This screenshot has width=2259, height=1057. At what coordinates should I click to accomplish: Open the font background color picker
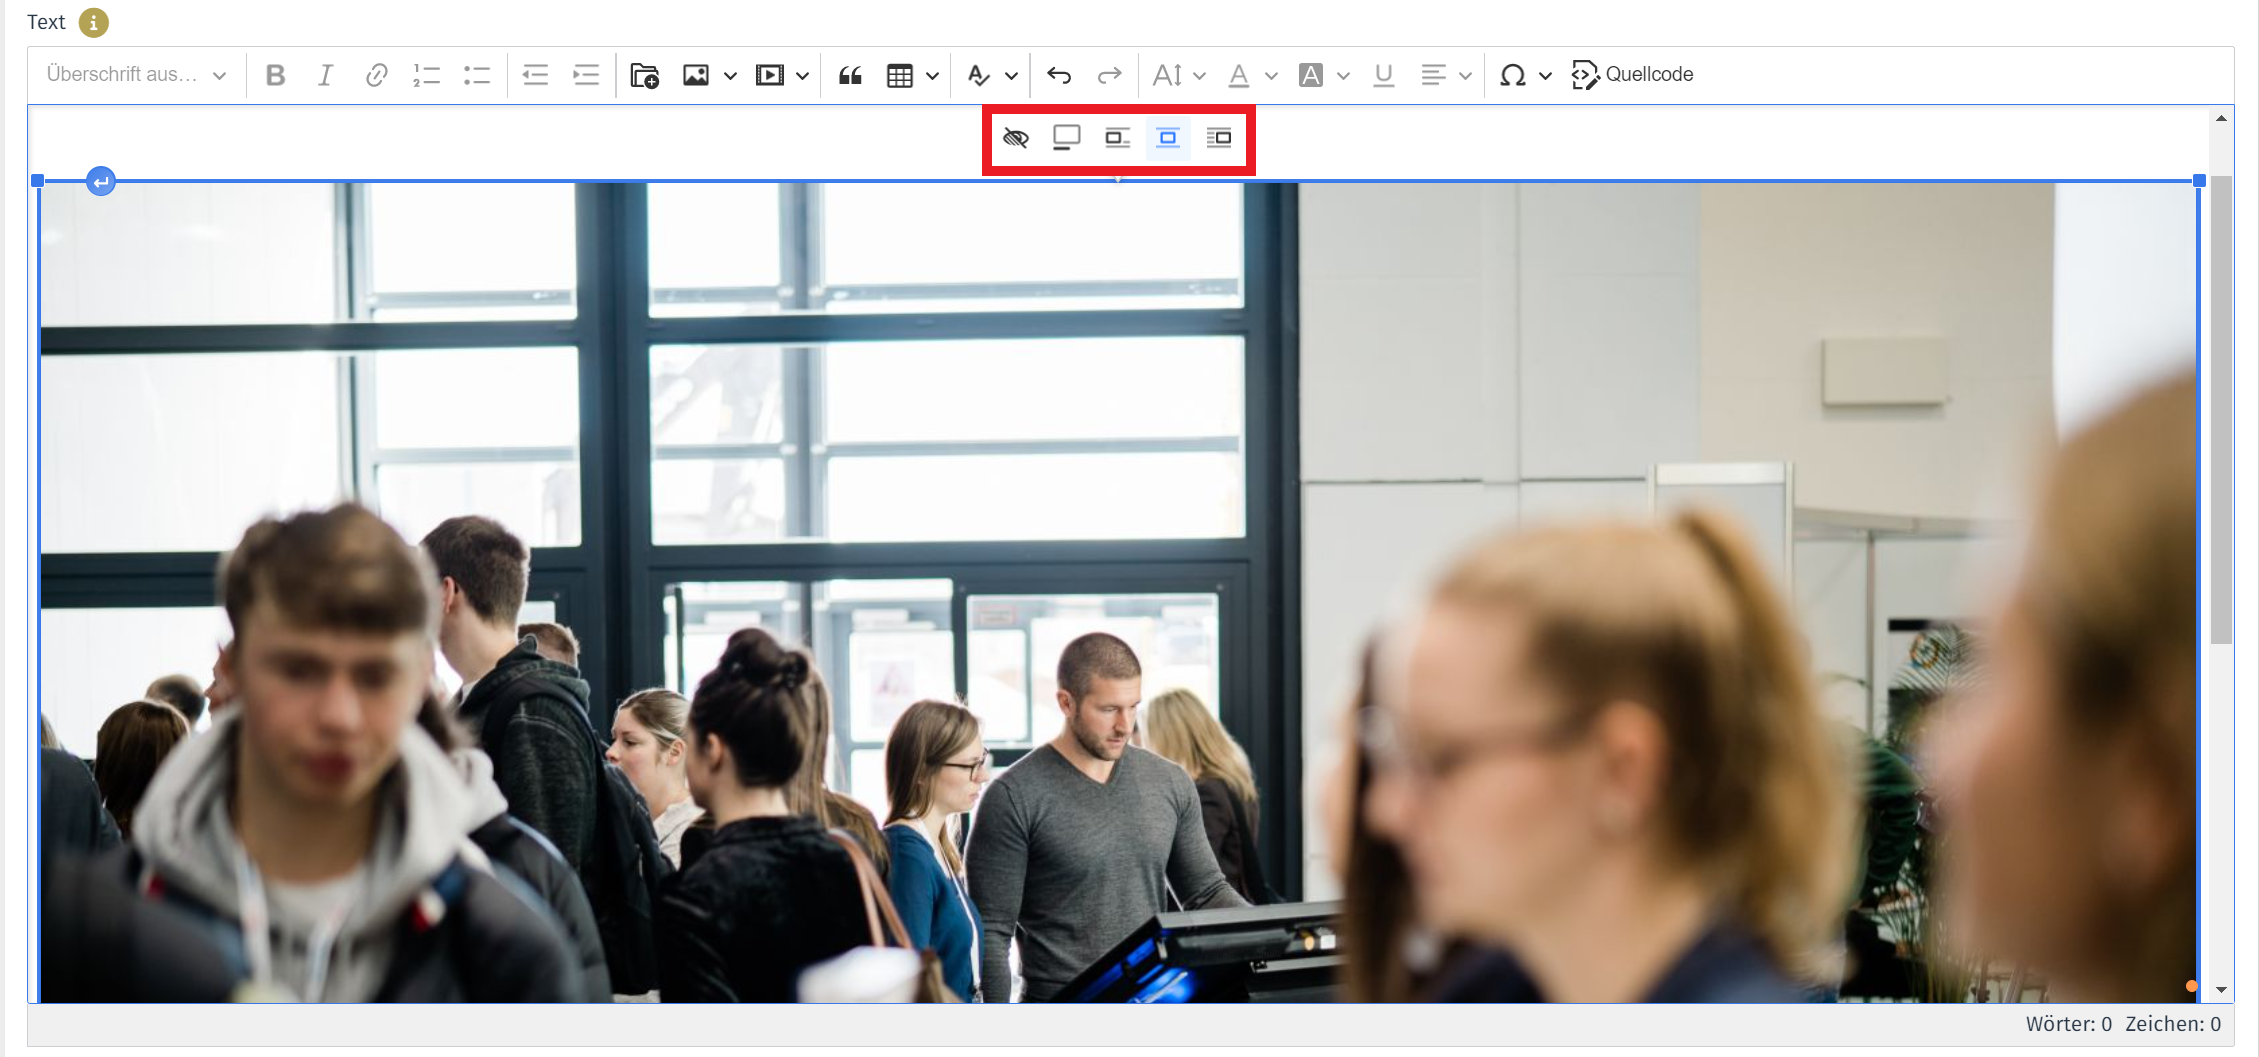[x=1324, y=75]
